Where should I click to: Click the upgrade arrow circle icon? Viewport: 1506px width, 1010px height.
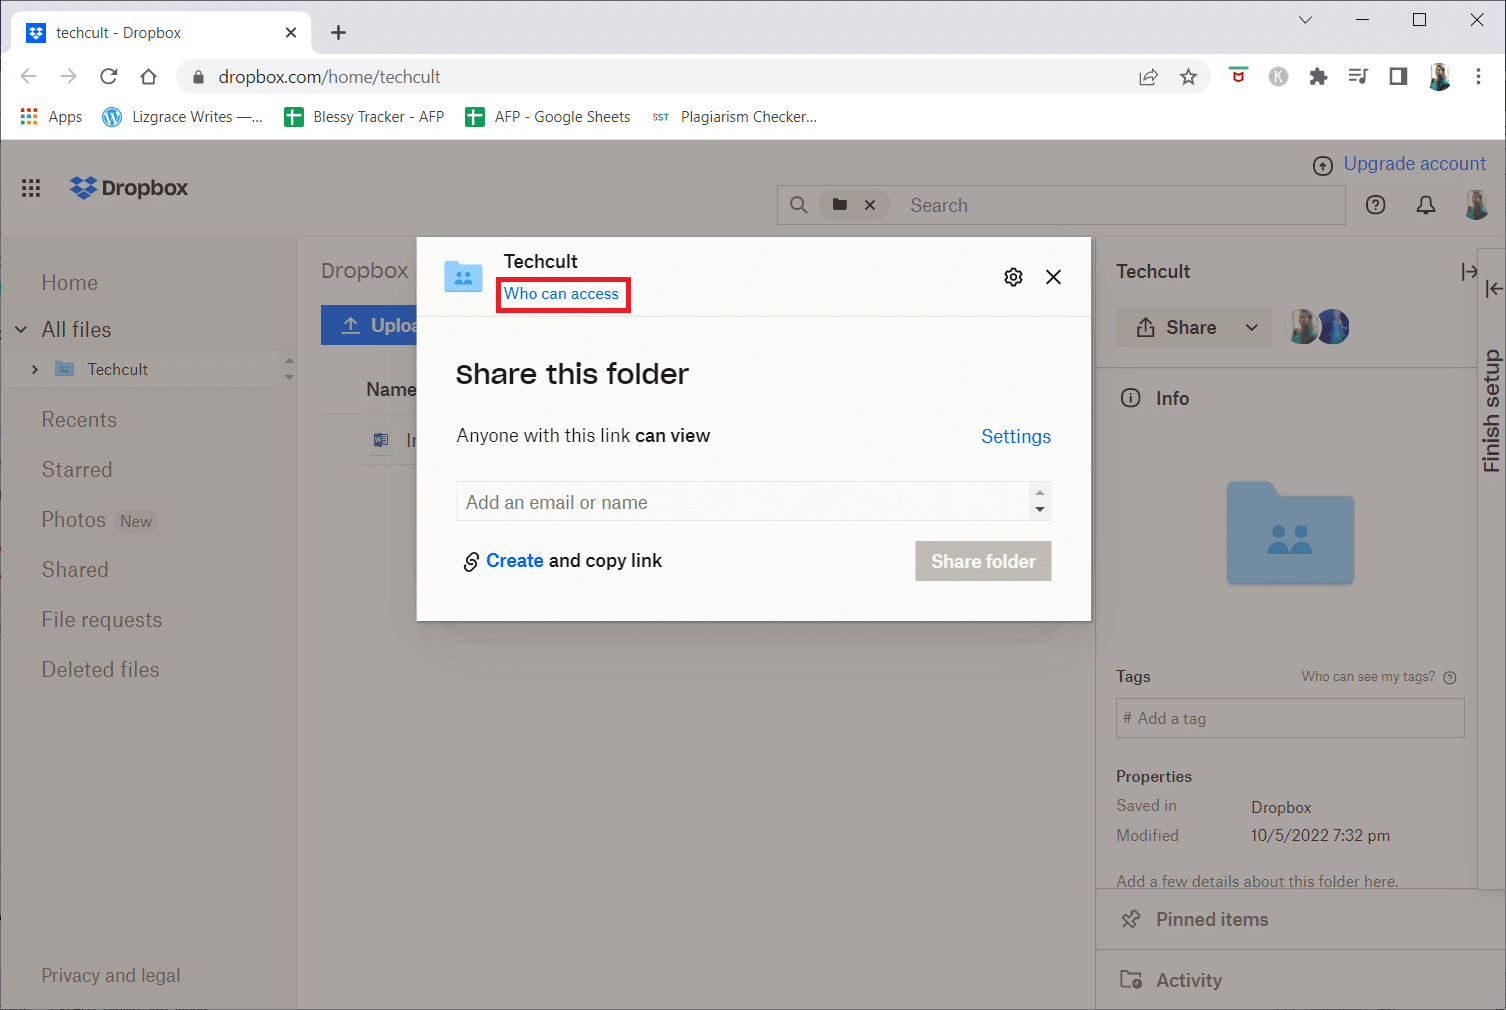(1323, 166)
